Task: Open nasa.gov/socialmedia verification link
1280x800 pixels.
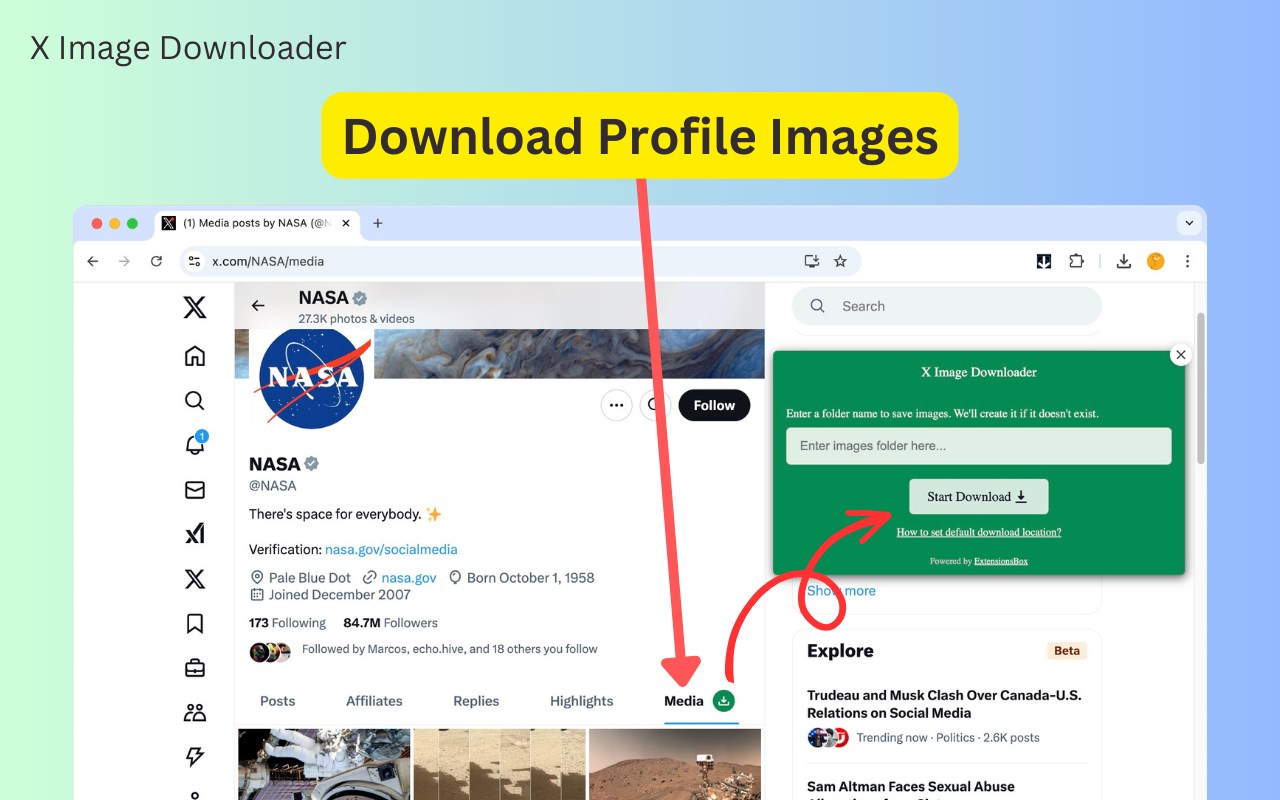Action: pyautogui.click(x=391, y=549)
